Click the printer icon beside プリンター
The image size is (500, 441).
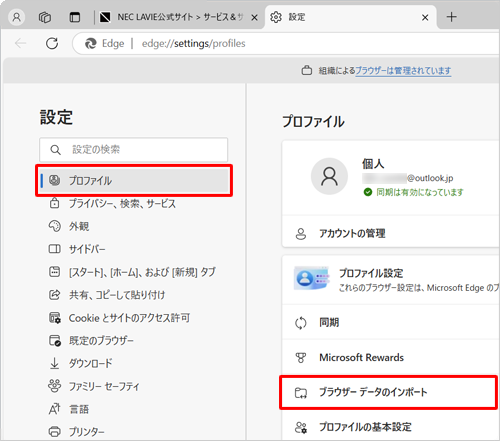[x=55, y=432]
